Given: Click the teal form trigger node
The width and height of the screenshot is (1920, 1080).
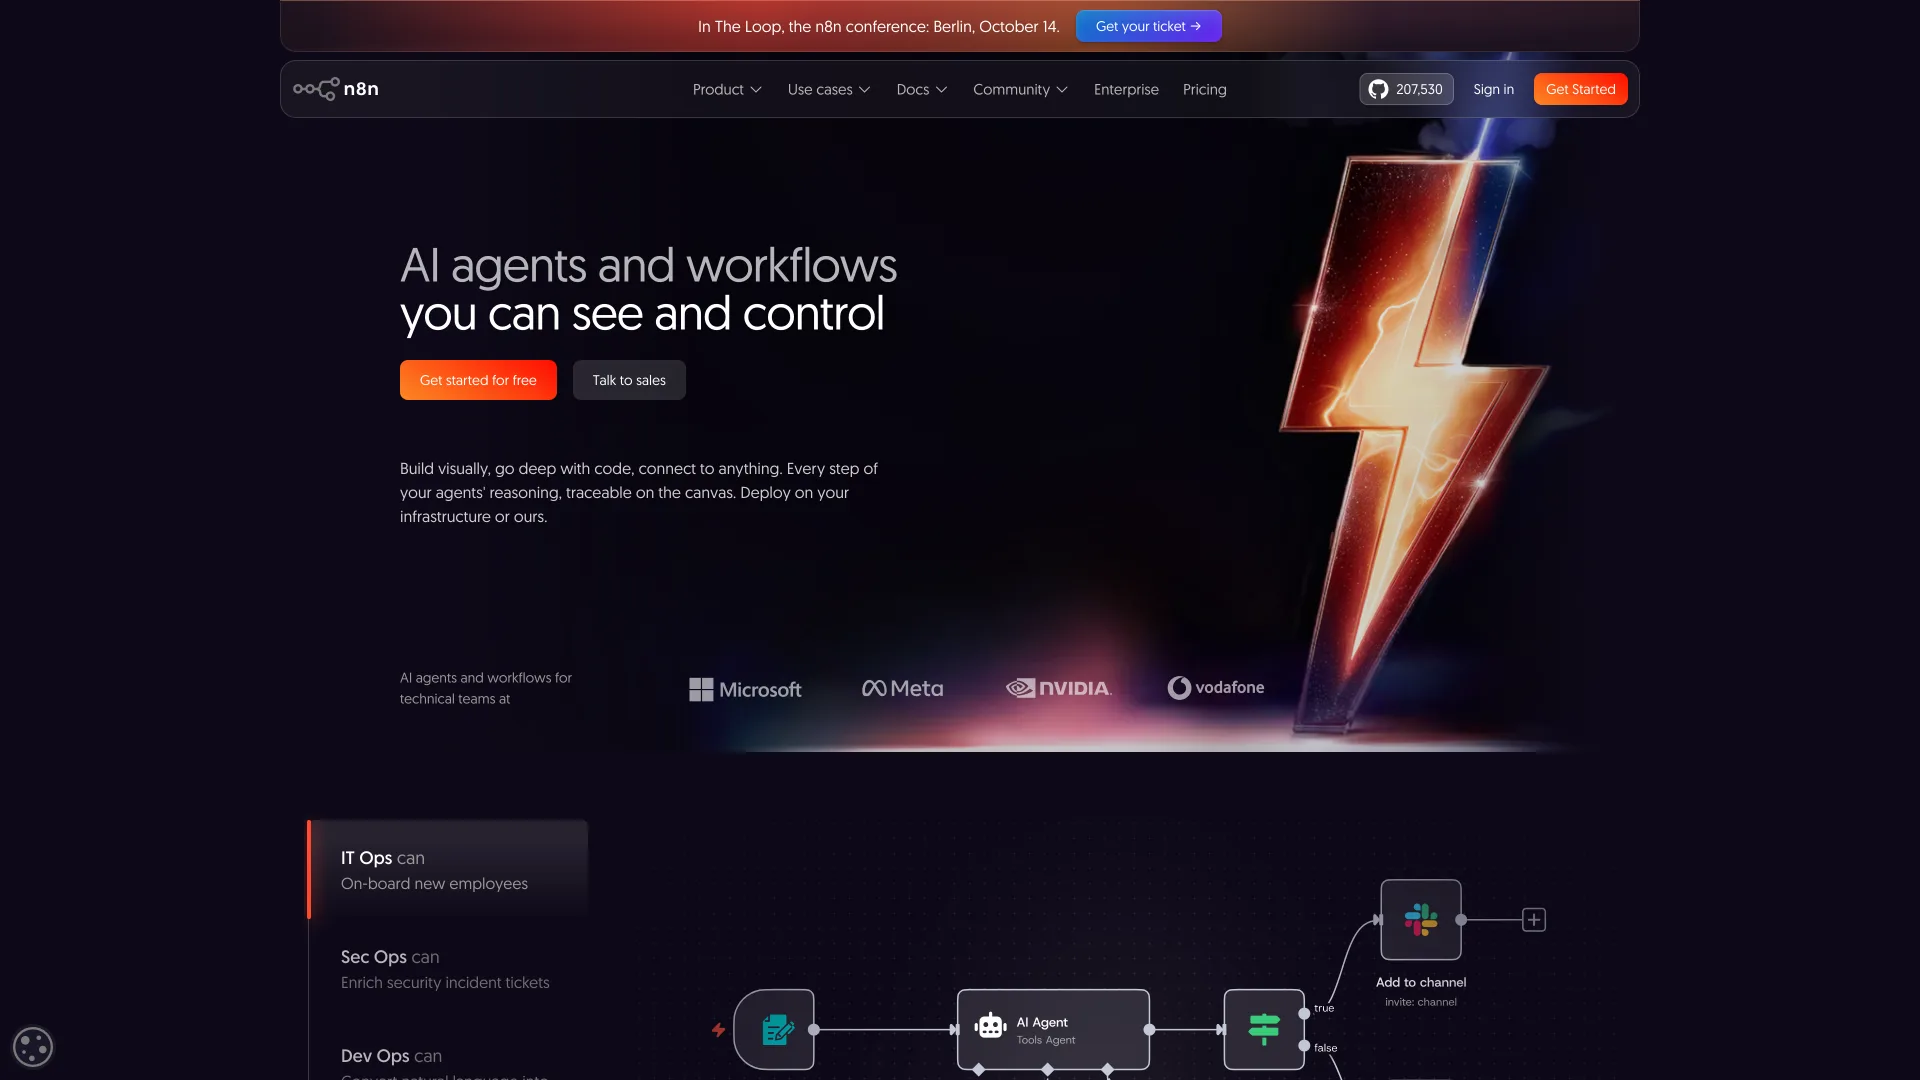Looking at the screenshot, I should pyautogui.click(x=775, y=1030).
